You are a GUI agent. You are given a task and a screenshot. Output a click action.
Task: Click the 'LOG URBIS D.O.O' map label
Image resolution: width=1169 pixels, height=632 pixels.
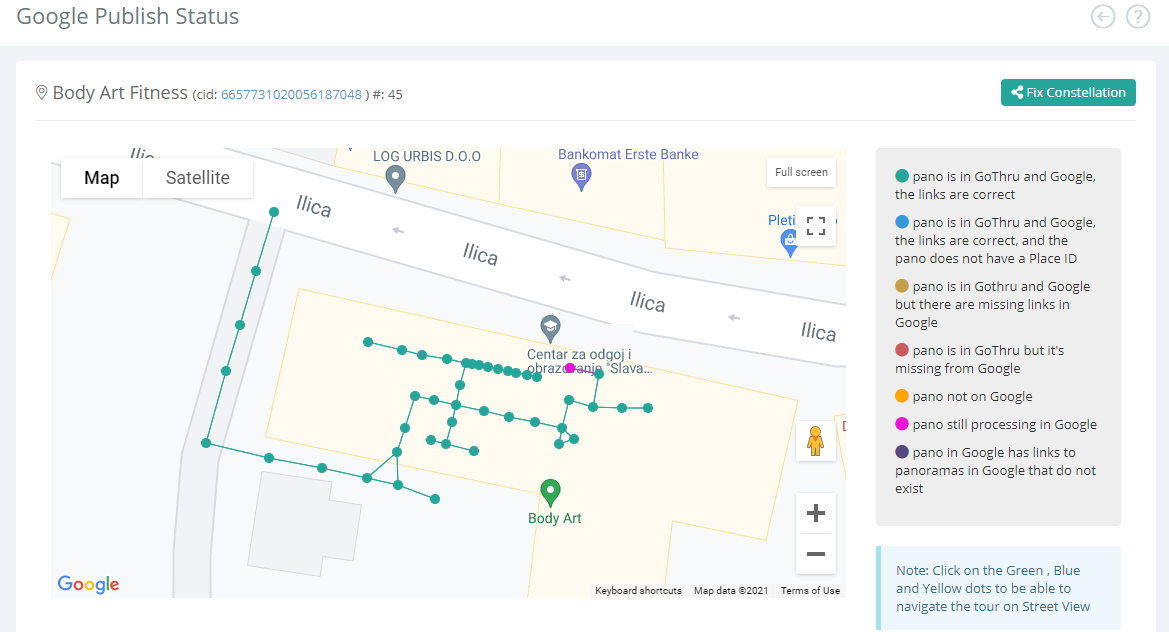pos(426,157)
